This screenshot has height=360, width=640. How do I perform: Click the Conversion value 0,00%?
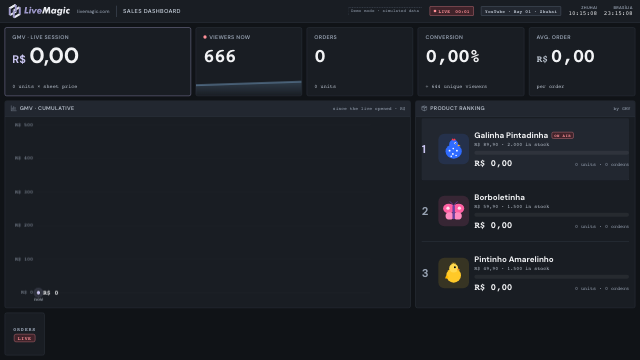pyautogui.click(x=453, y=56)
